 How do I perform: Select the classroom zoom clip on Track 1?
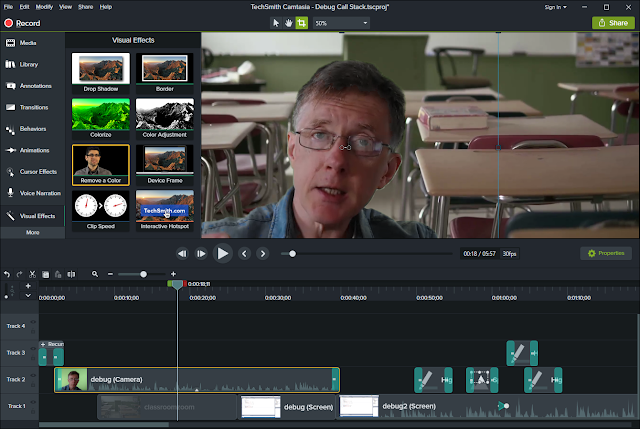(x=167, y=407)
